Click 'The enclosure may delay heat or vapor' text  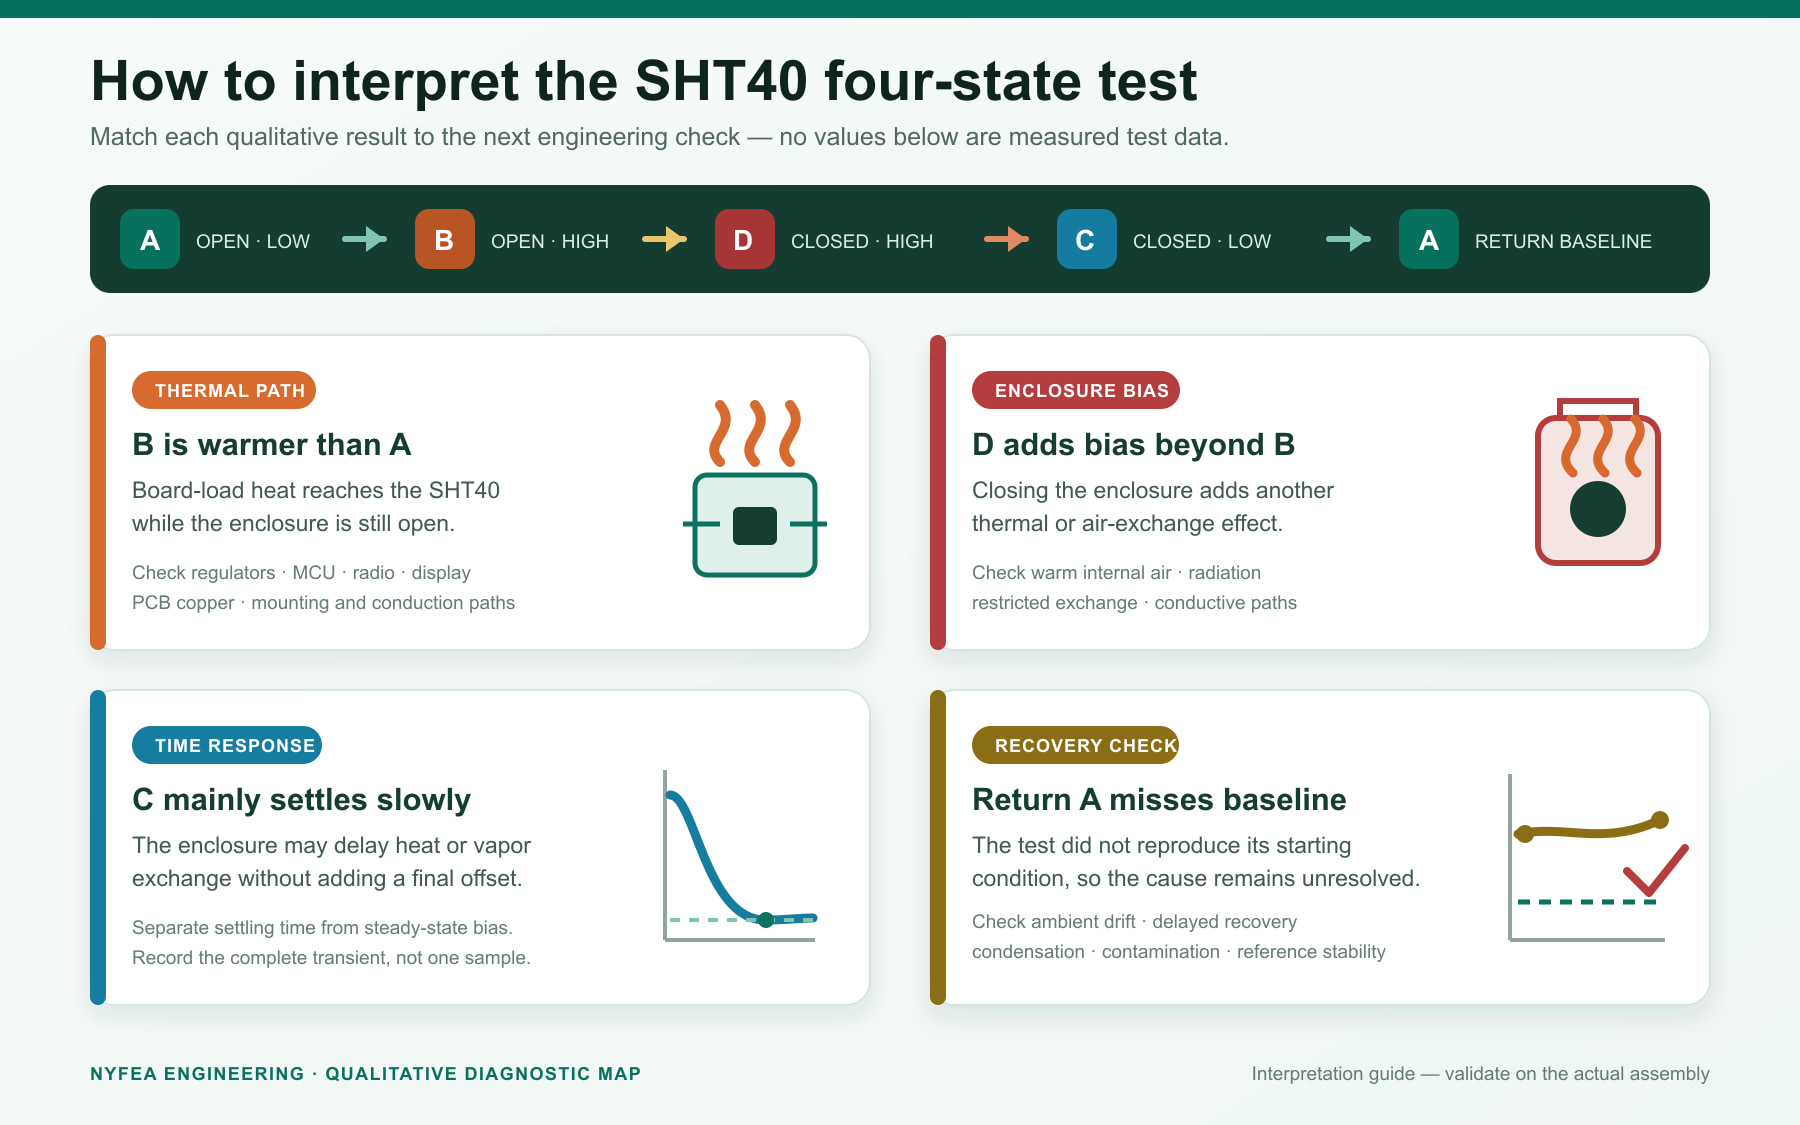331,846
